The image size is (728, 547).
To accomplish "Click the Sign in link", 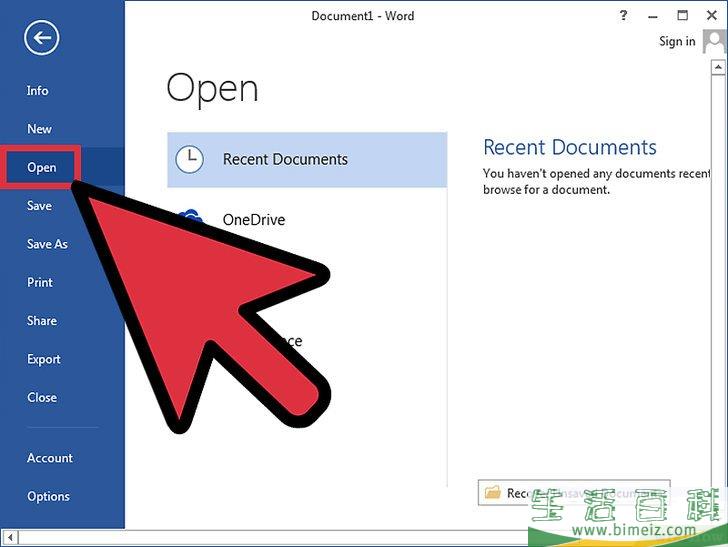I will [x=677, y=41].
